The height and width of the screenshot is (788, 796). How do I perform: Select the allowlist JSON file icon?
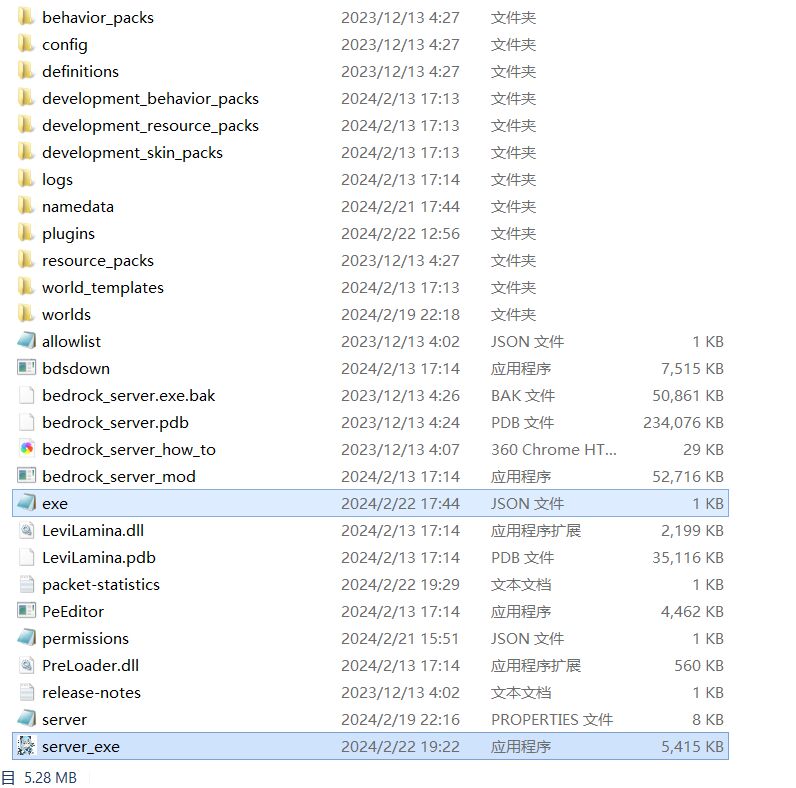[x=26, y=341]
